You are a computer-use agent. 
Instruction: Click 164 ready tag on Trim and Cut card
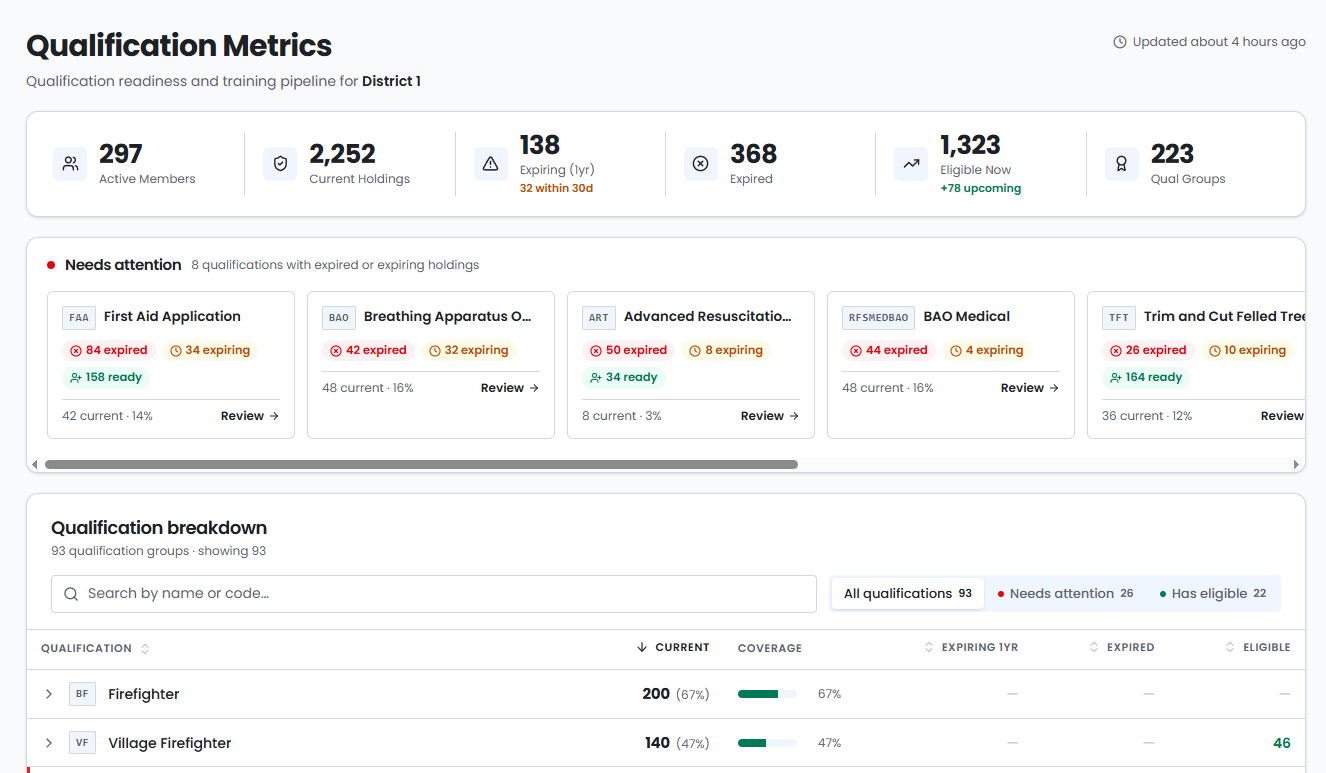(1146, 377)
